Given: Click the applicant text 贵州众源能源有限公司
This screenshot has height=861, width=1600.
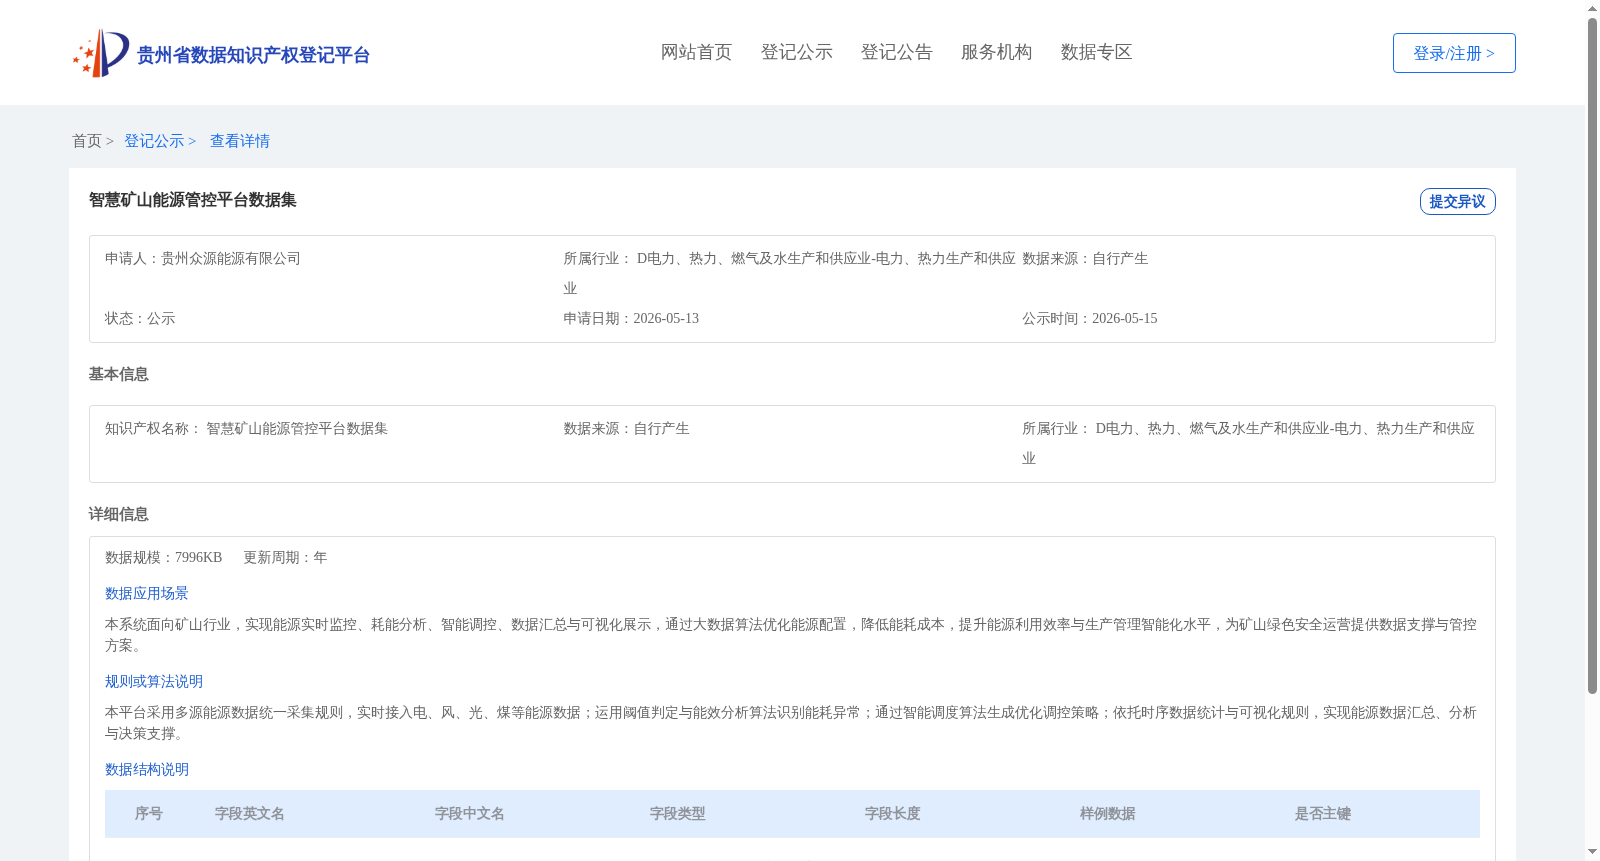Looking at the screenshot, I should (231, 258).
